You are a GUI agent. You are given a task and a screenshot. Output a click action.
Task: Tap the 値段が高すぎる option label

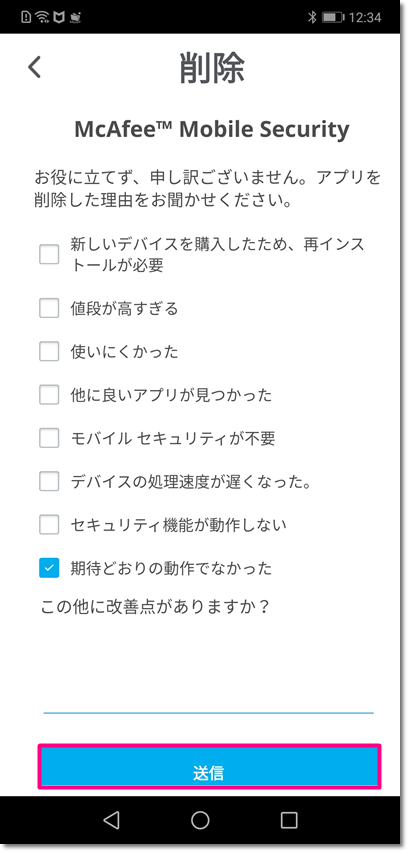tap(124, 309)
